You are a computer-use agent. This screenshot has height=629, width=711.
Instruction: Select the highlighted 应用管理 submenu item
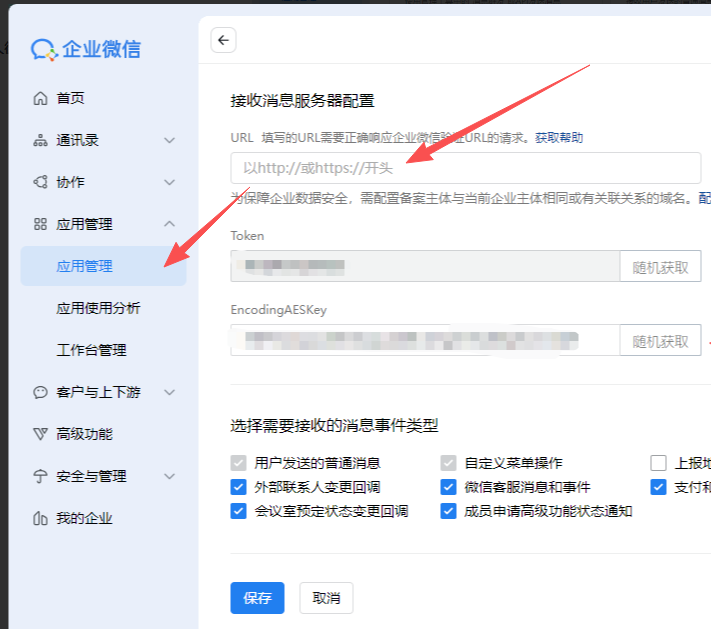point(103,266)
